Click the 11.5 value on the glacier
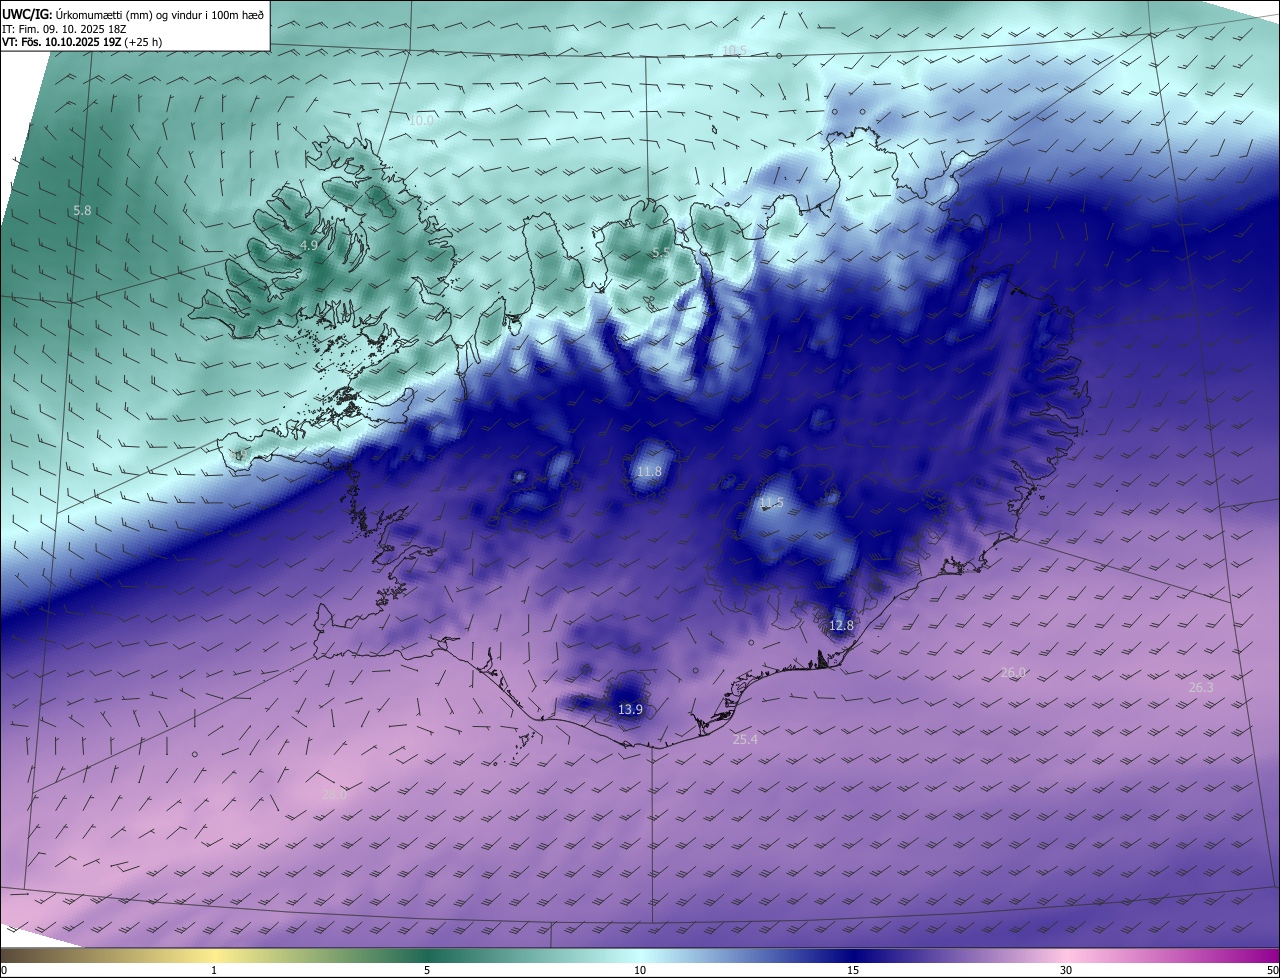The image size is (1280, 978). pos(771,503)
